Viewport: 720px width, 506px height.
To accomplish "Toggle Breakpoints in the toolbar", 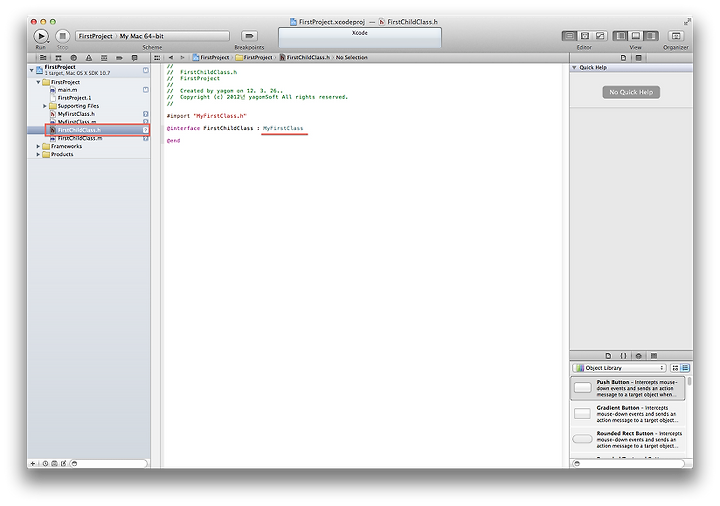I will 249,36.
